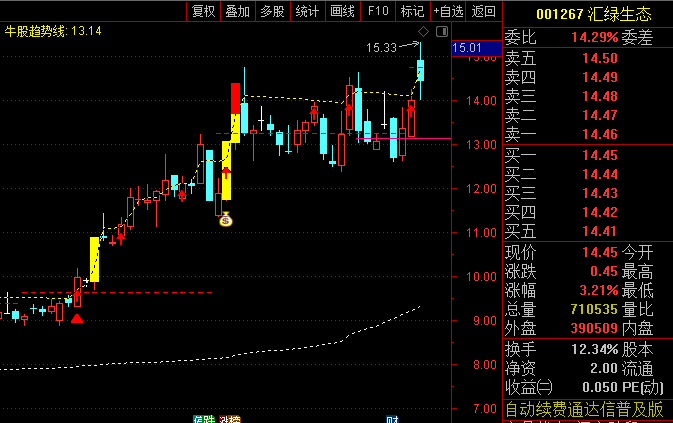Click the 涨幅 3.21% percentage value
This screenshot has height=423, width=673.
599,290
